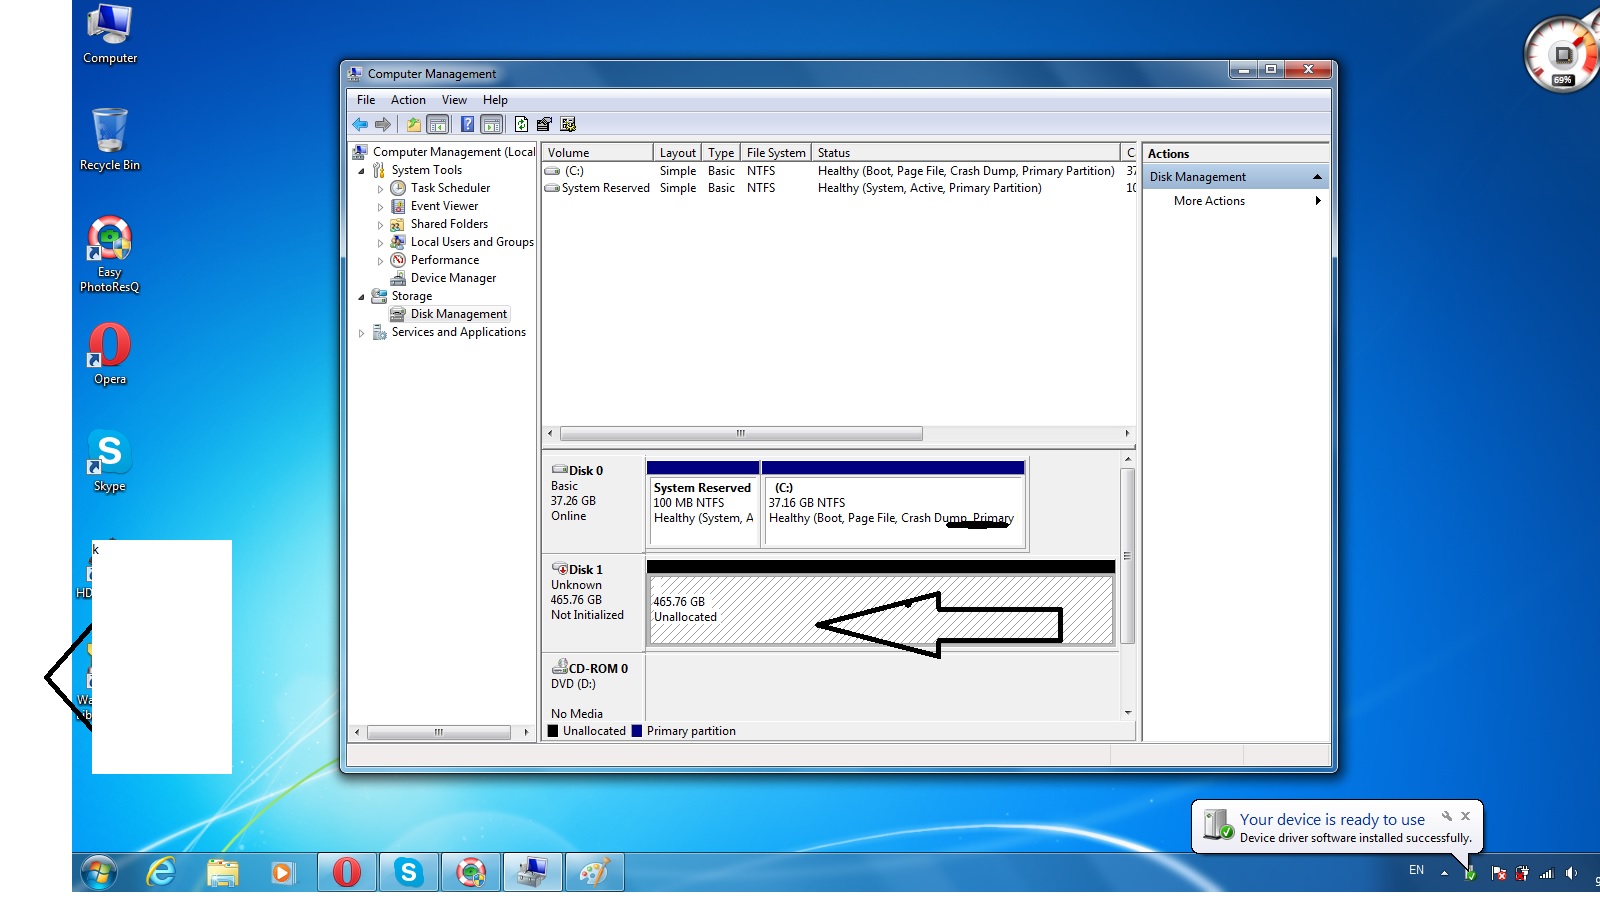Open the View menu
This screenshot has width=1600, height=900.
point(454,100)
